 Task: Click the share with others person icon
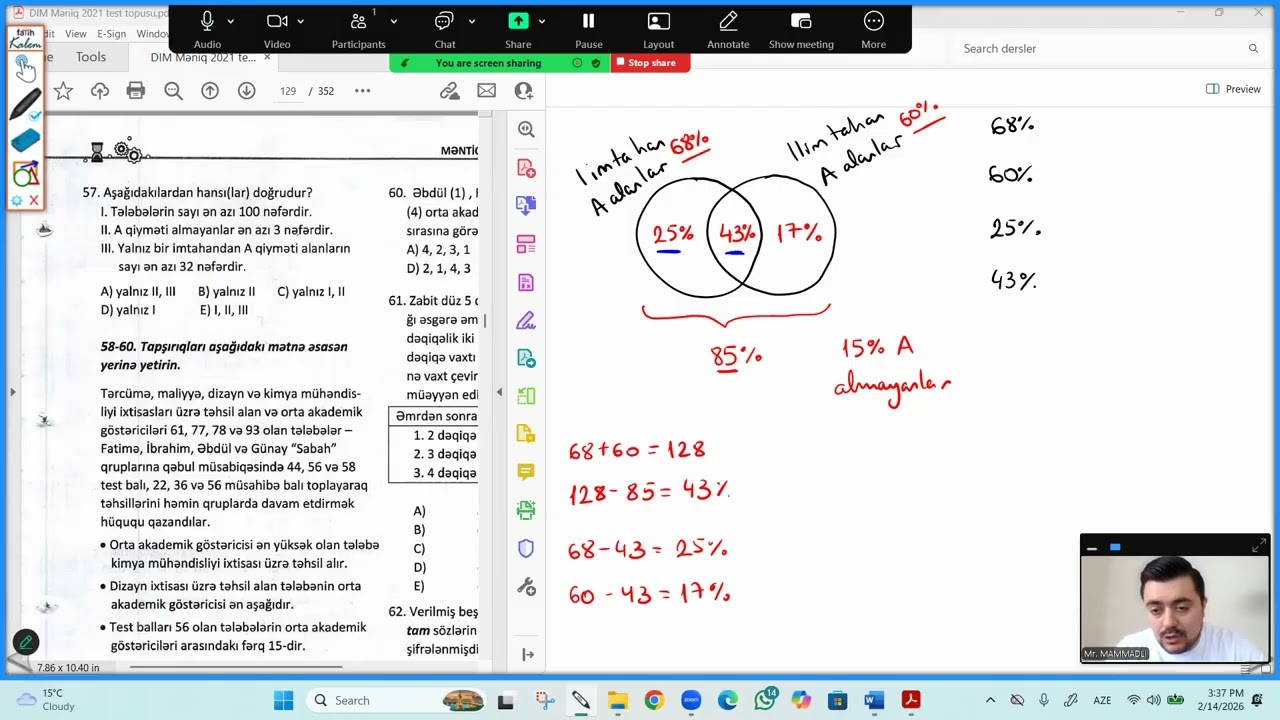523,91
